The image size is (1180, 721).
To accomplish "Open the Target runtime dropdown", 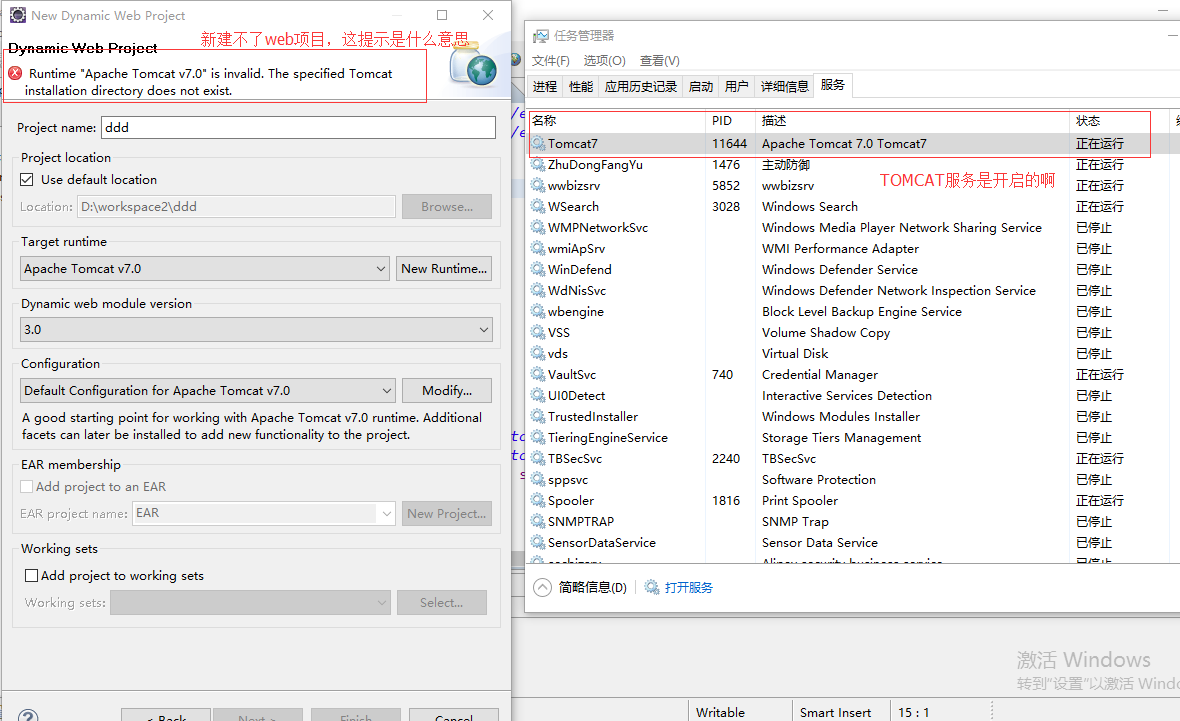I will tap(205, 269).
